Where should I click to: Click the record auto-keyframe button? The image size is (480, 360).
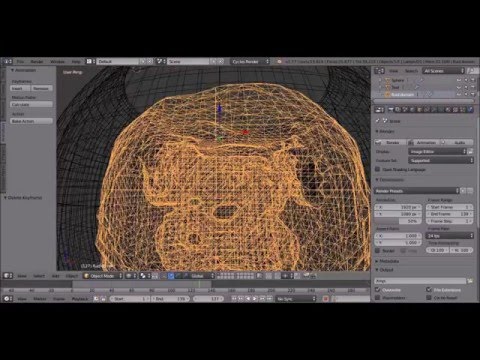tap(326, 299)
